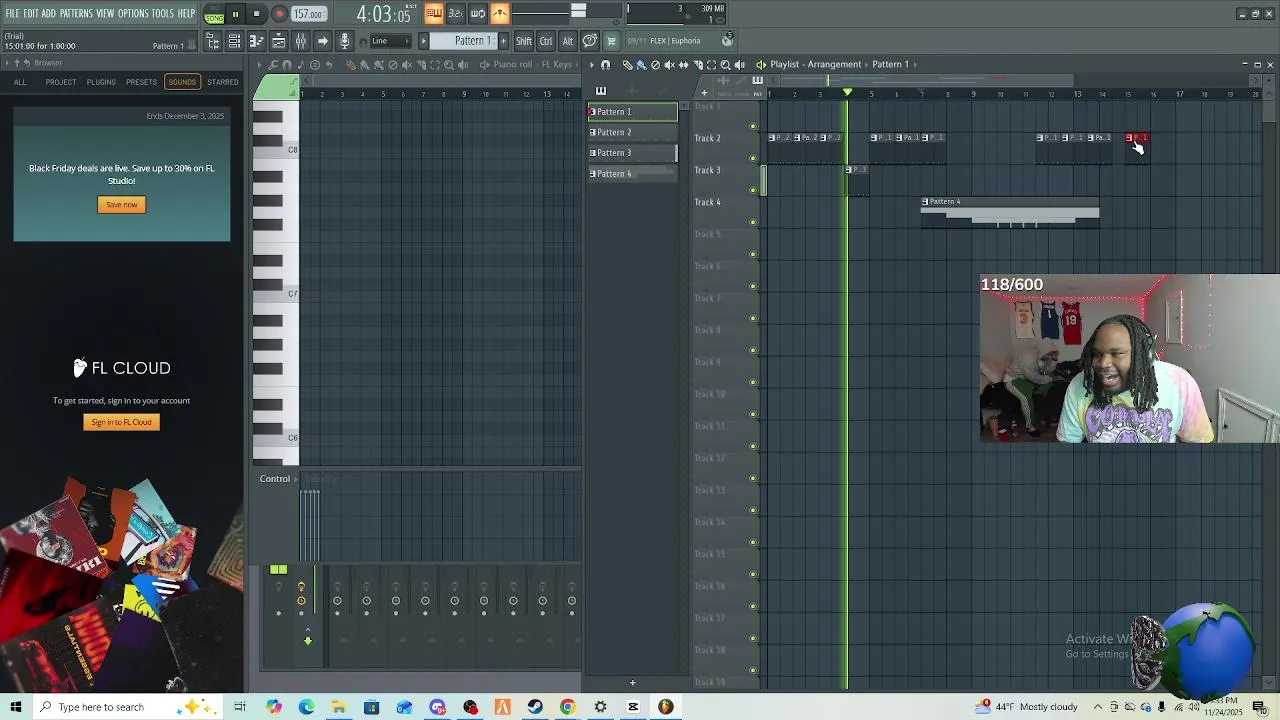Select Pattern 1 in the picker
The height and width of the screenshot is (720, 1280).
point(632,112)
